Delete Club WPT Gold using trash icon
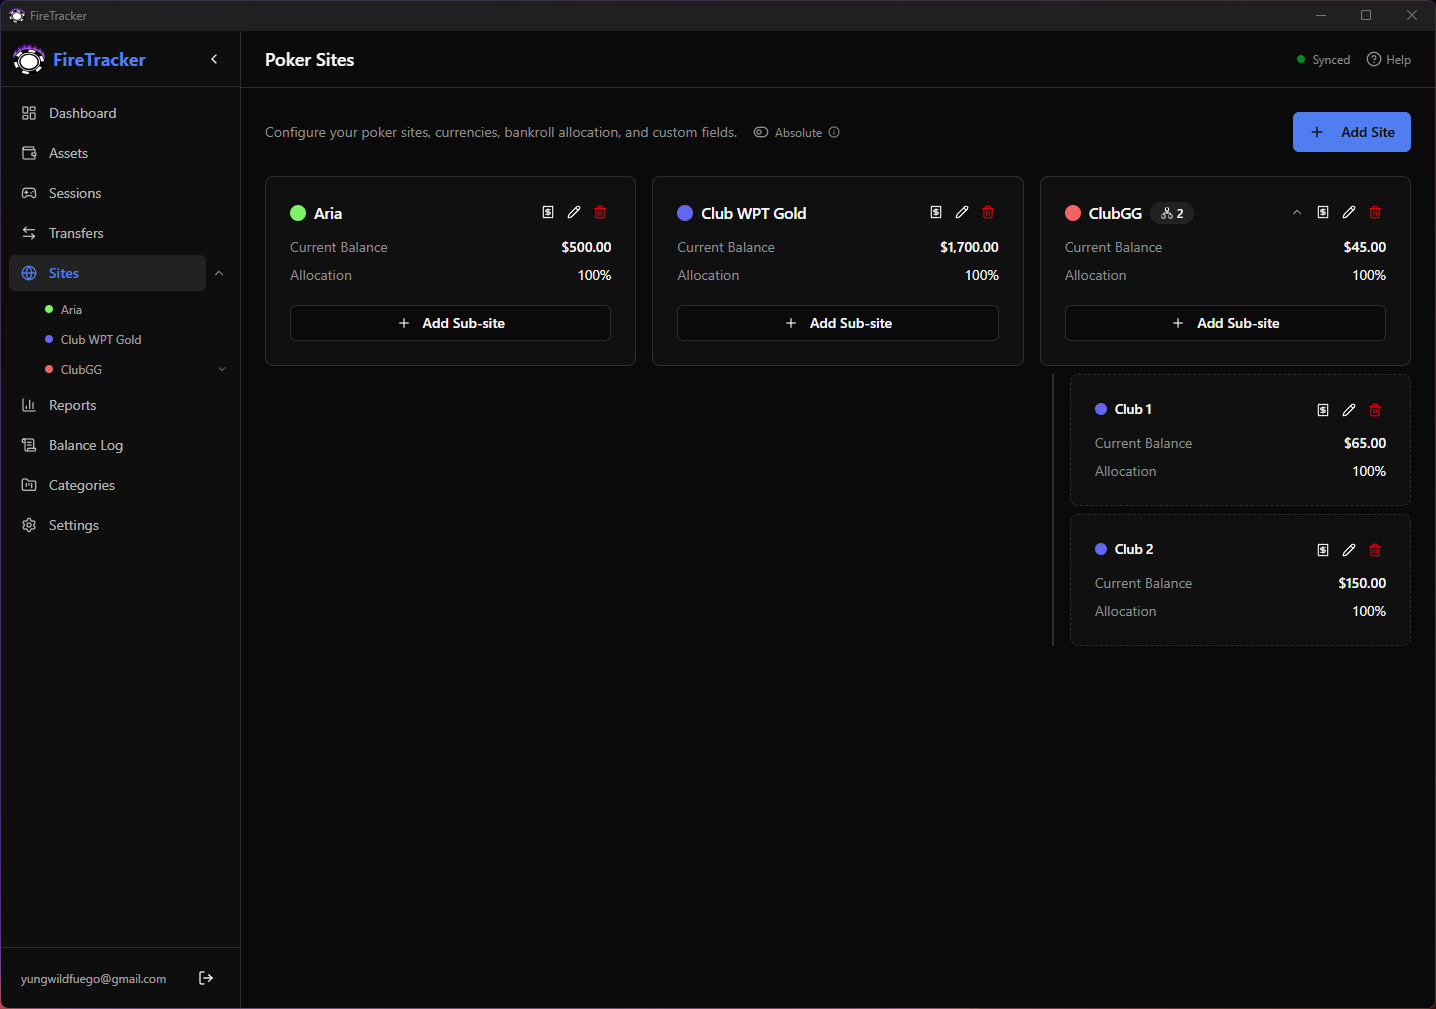The width and height of the screenshot is (1436, 1009). pyautogui.click(x=988, y=212)
